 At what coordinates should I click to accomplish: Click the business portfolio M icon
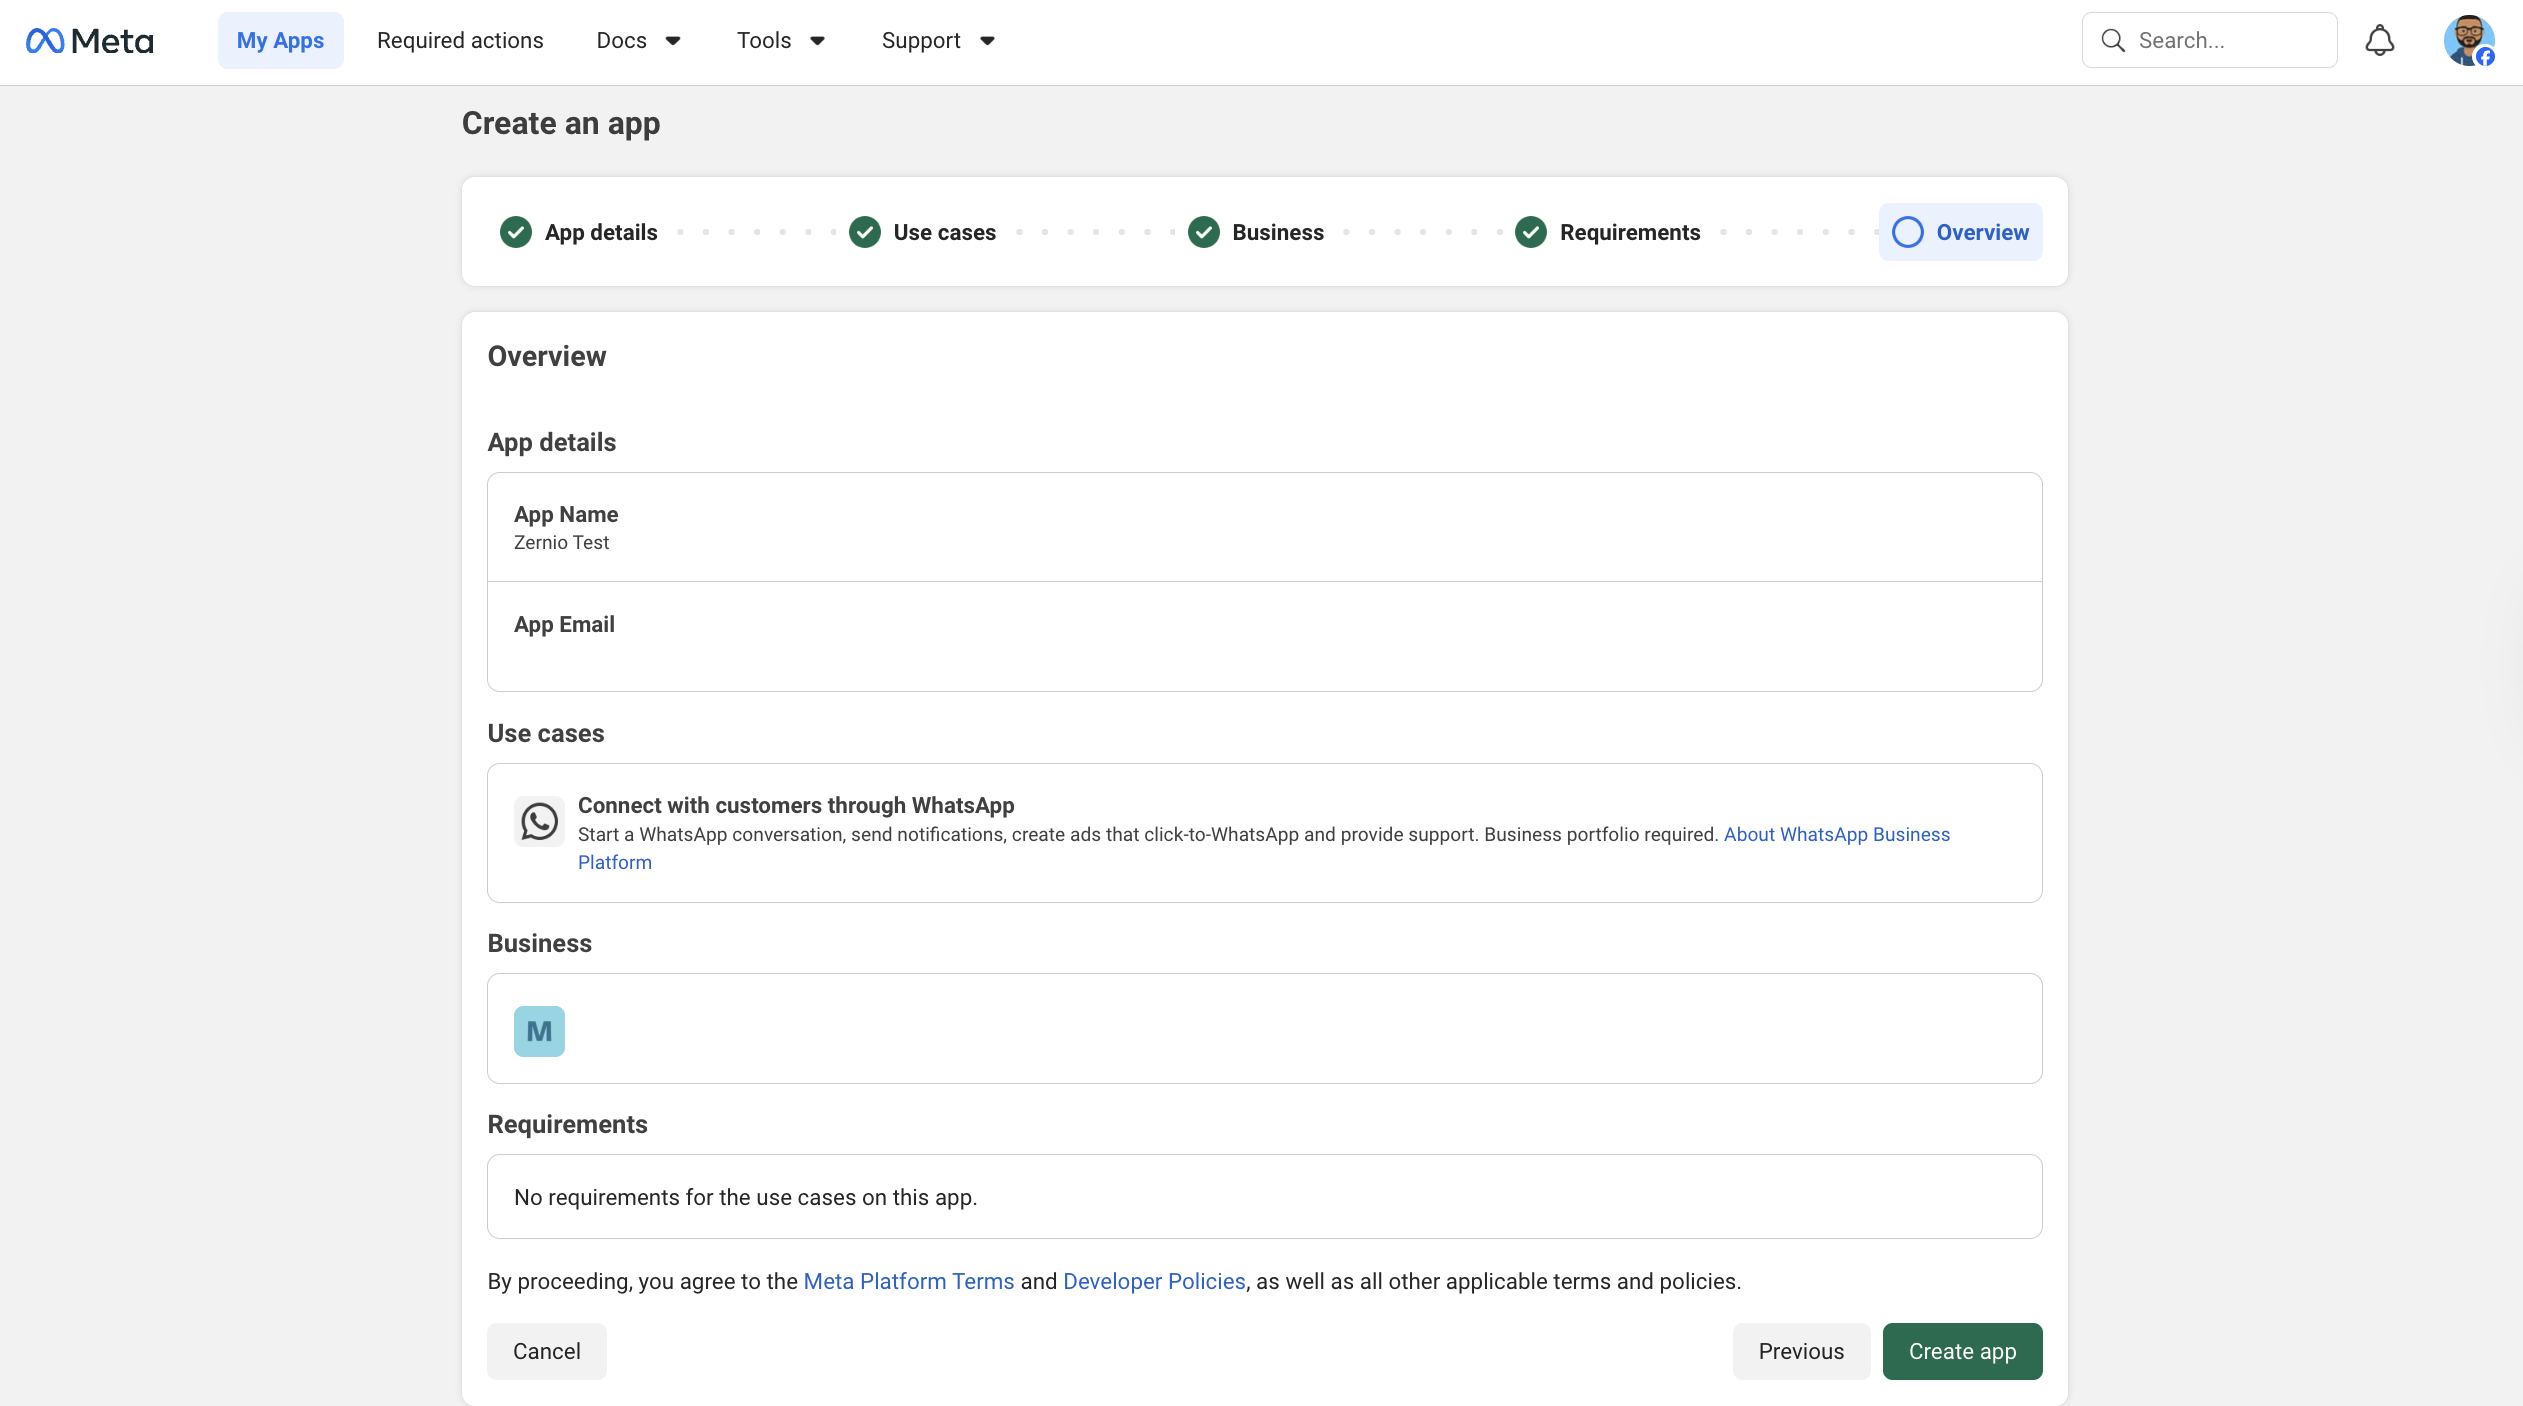(x=539, y=1031)
